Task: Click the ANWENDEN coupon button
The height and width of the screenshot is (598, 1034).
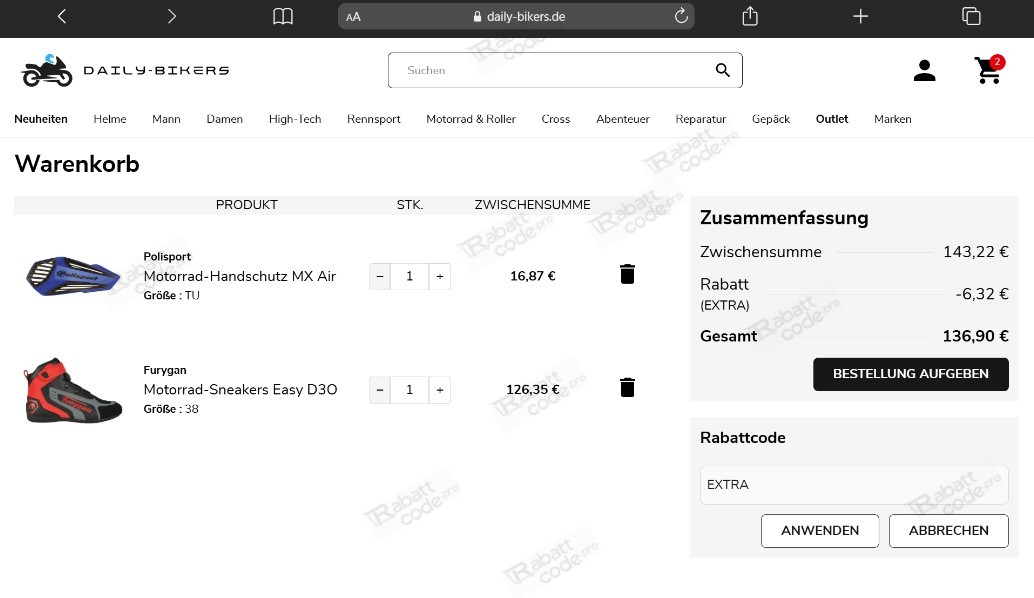Action: 820,531
